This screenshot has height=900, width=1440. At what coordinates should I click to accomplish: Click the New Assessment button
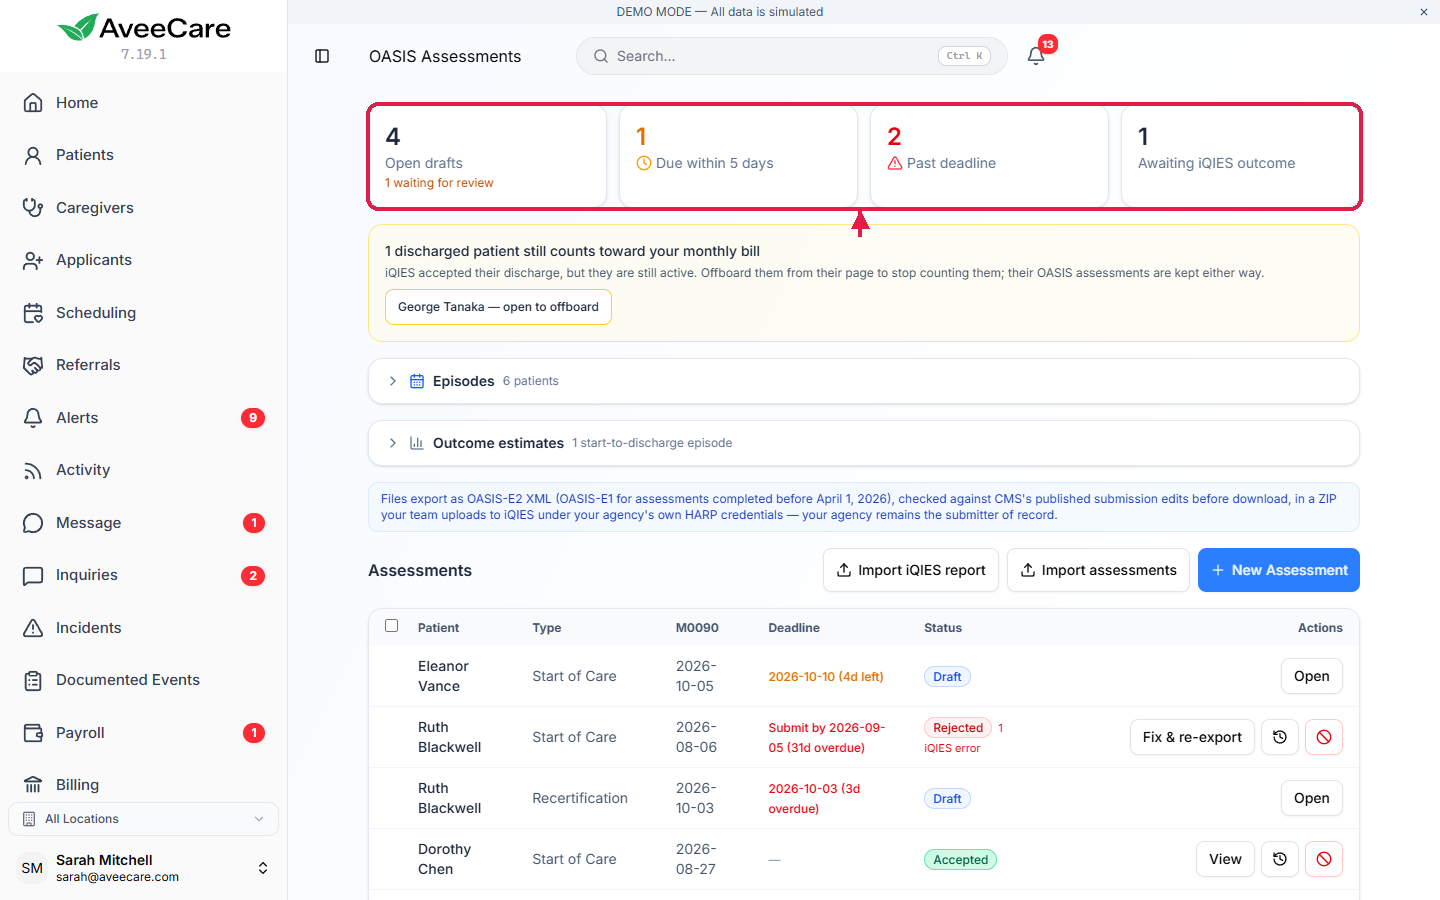click(x=1279, y=570)
